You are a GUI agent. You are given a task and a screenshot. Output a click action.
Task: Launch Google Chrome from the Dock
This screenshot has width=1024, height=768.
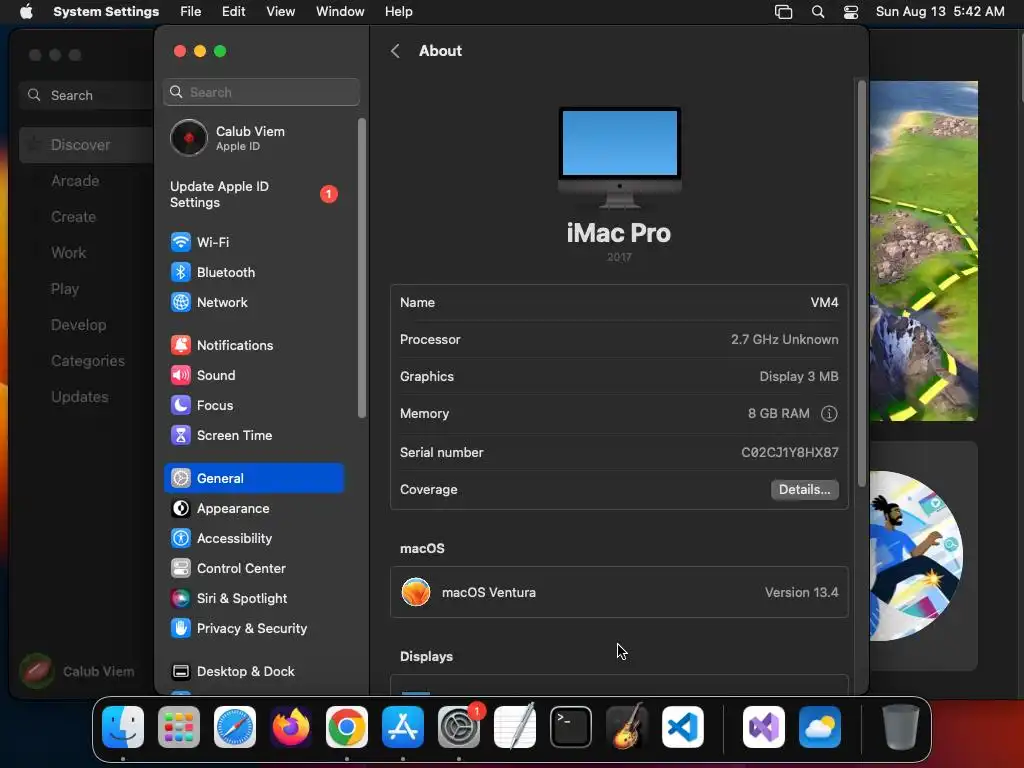click(x=347, y=727)
